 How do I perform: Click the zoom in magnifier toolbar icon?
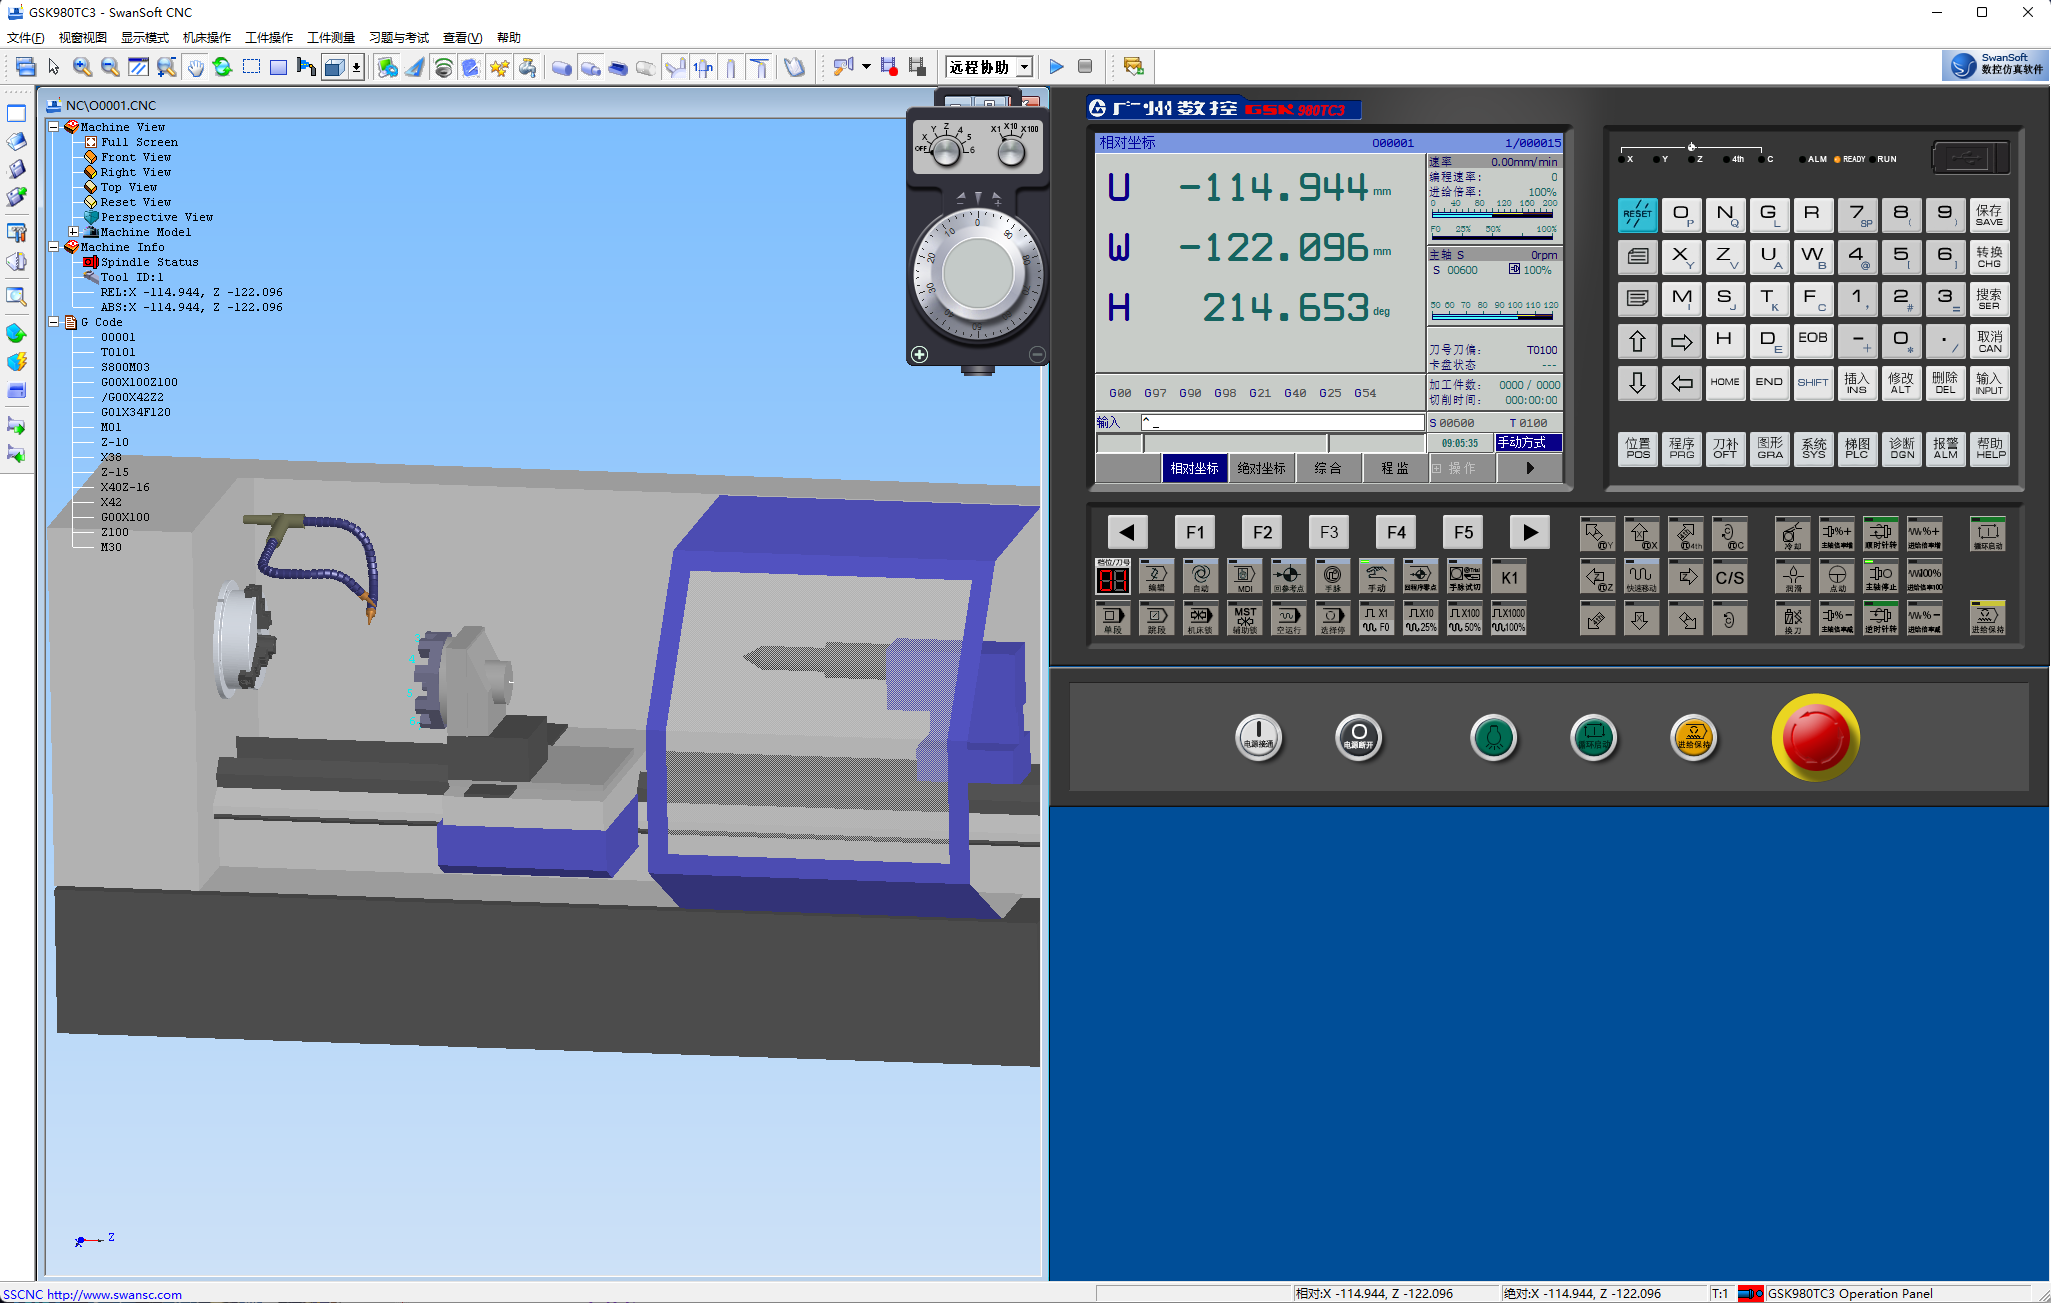(x=82, y=67)
